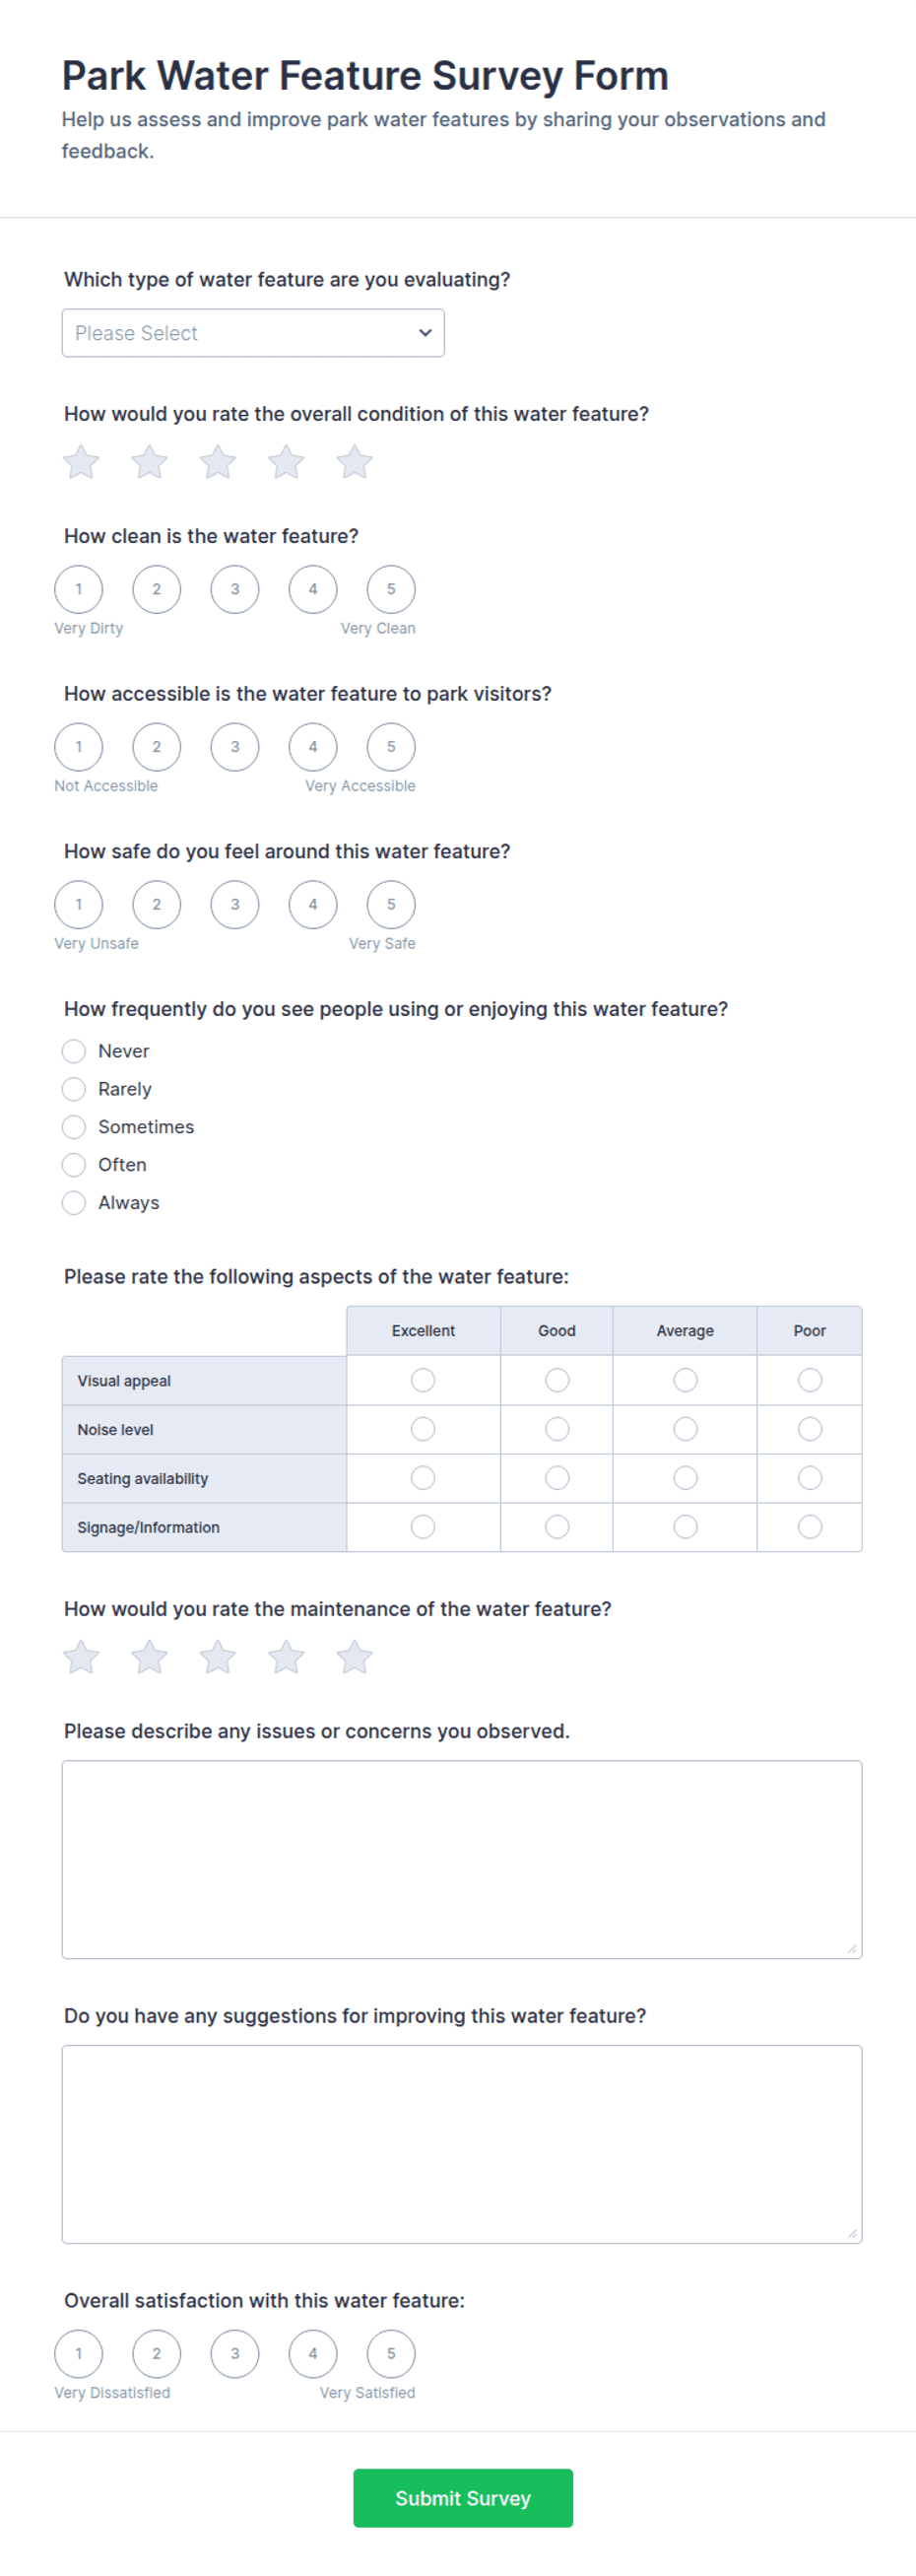
Task: Select the 'Sometimes' usage frequency option
Action: 74,1127
